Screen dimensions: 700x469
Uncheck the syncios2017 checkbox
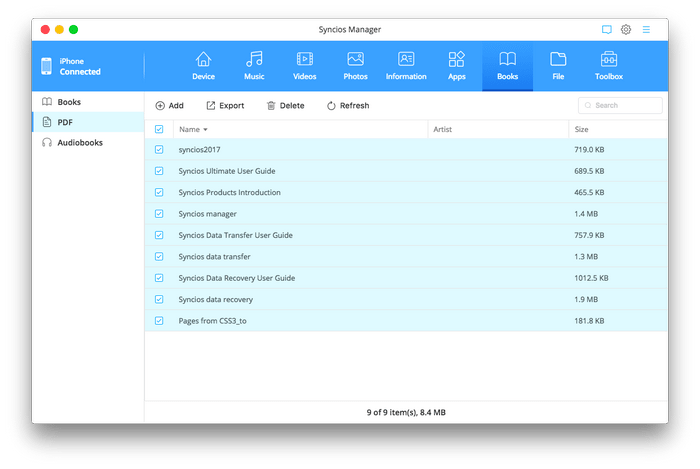point(159,149)
